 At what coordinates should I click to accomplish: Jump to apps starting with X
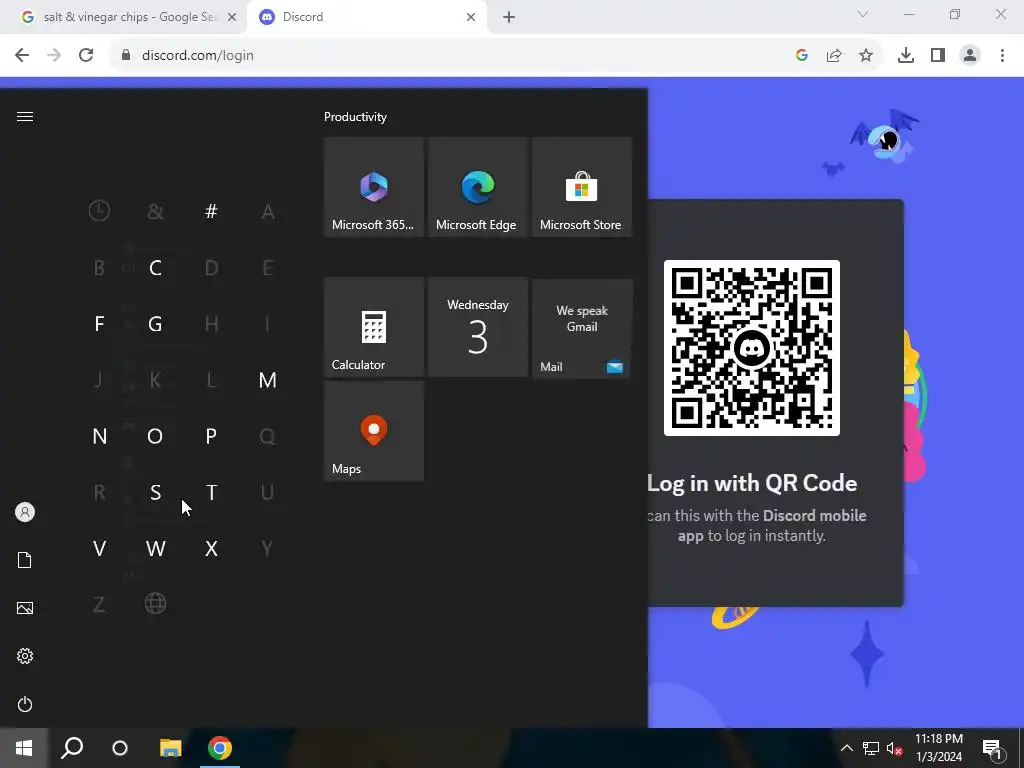click(211, 549)
